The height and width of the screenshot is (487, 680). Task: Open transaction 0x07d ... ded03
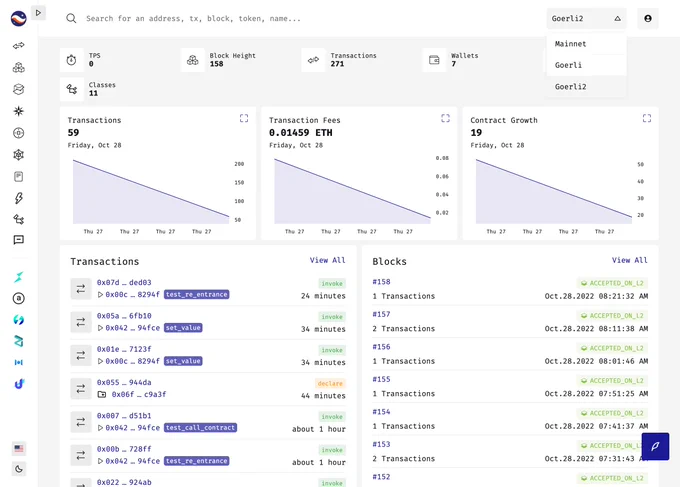[124, 282]
